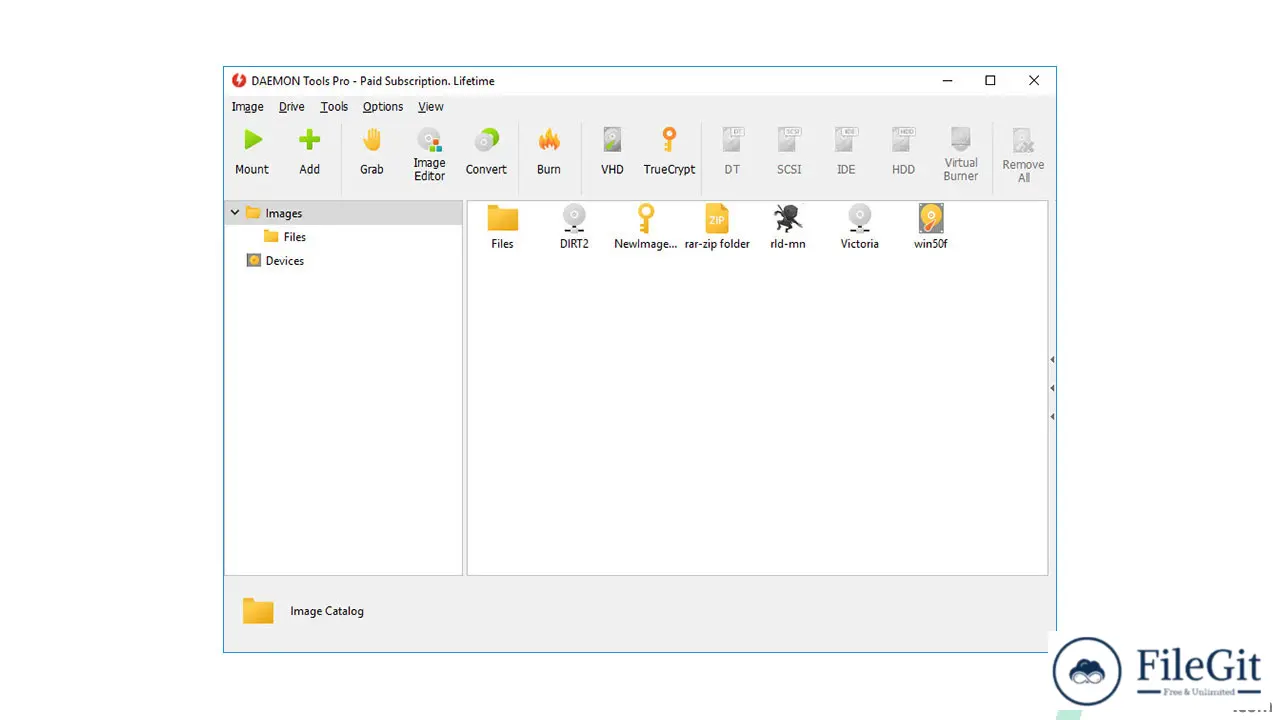Click the Add green plus icon

[310, 140]
